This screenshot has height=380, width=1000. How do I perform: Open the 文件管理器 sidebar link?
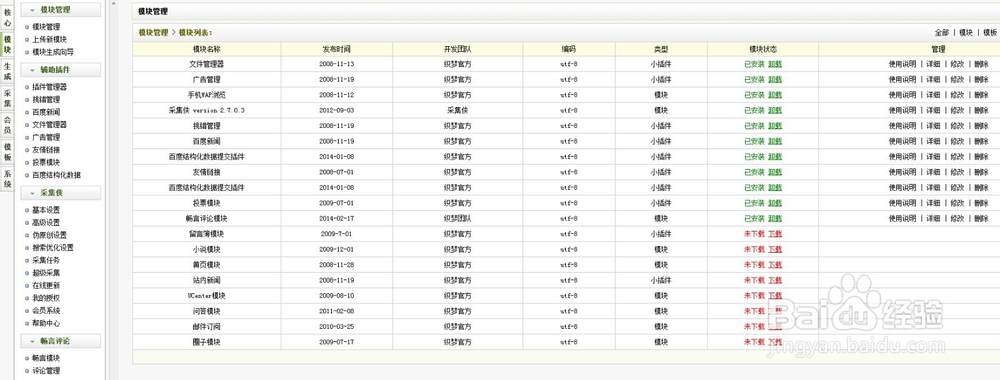click(50, 124)
